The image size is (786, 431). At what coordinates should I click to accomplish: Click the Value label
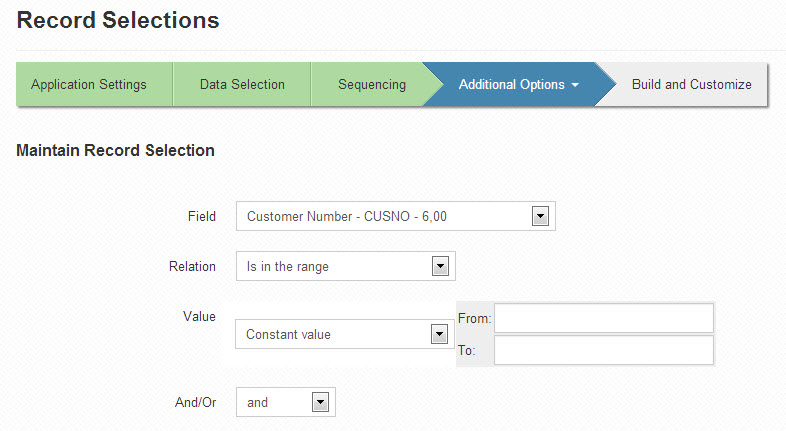(199, 316)
